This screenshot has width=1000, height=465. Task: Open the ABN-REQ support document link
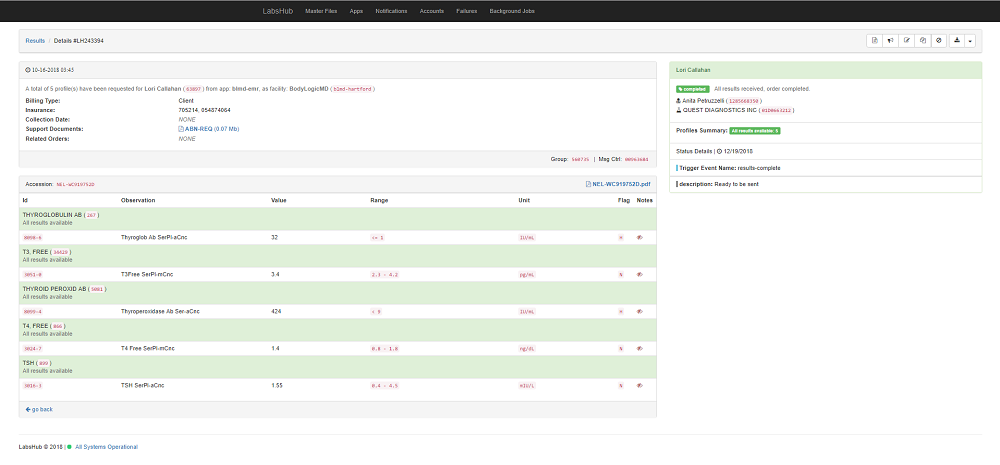(208, 129)
